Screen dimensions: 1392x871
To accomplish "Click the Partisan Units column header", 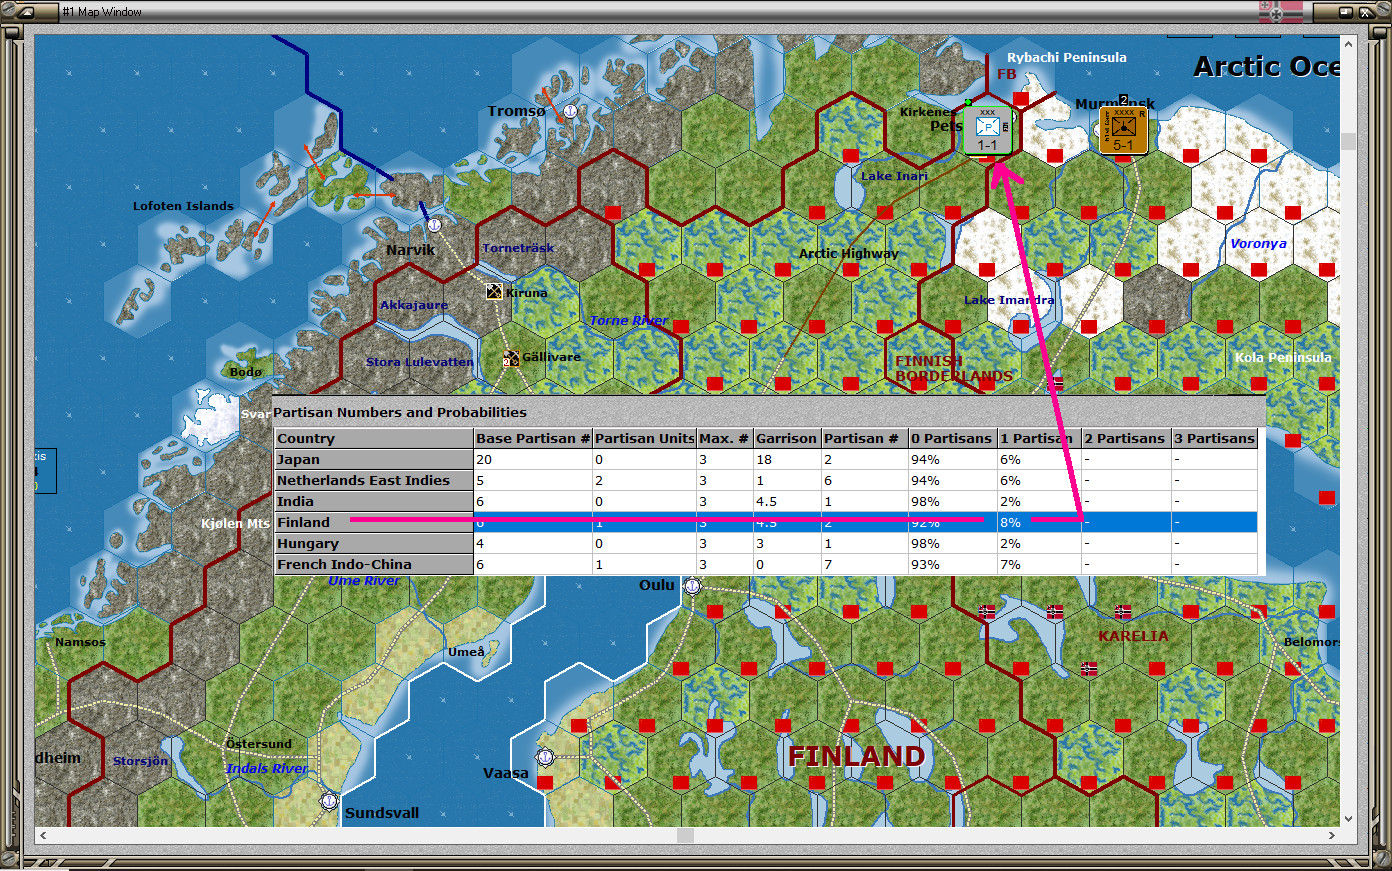I will 645,438.
